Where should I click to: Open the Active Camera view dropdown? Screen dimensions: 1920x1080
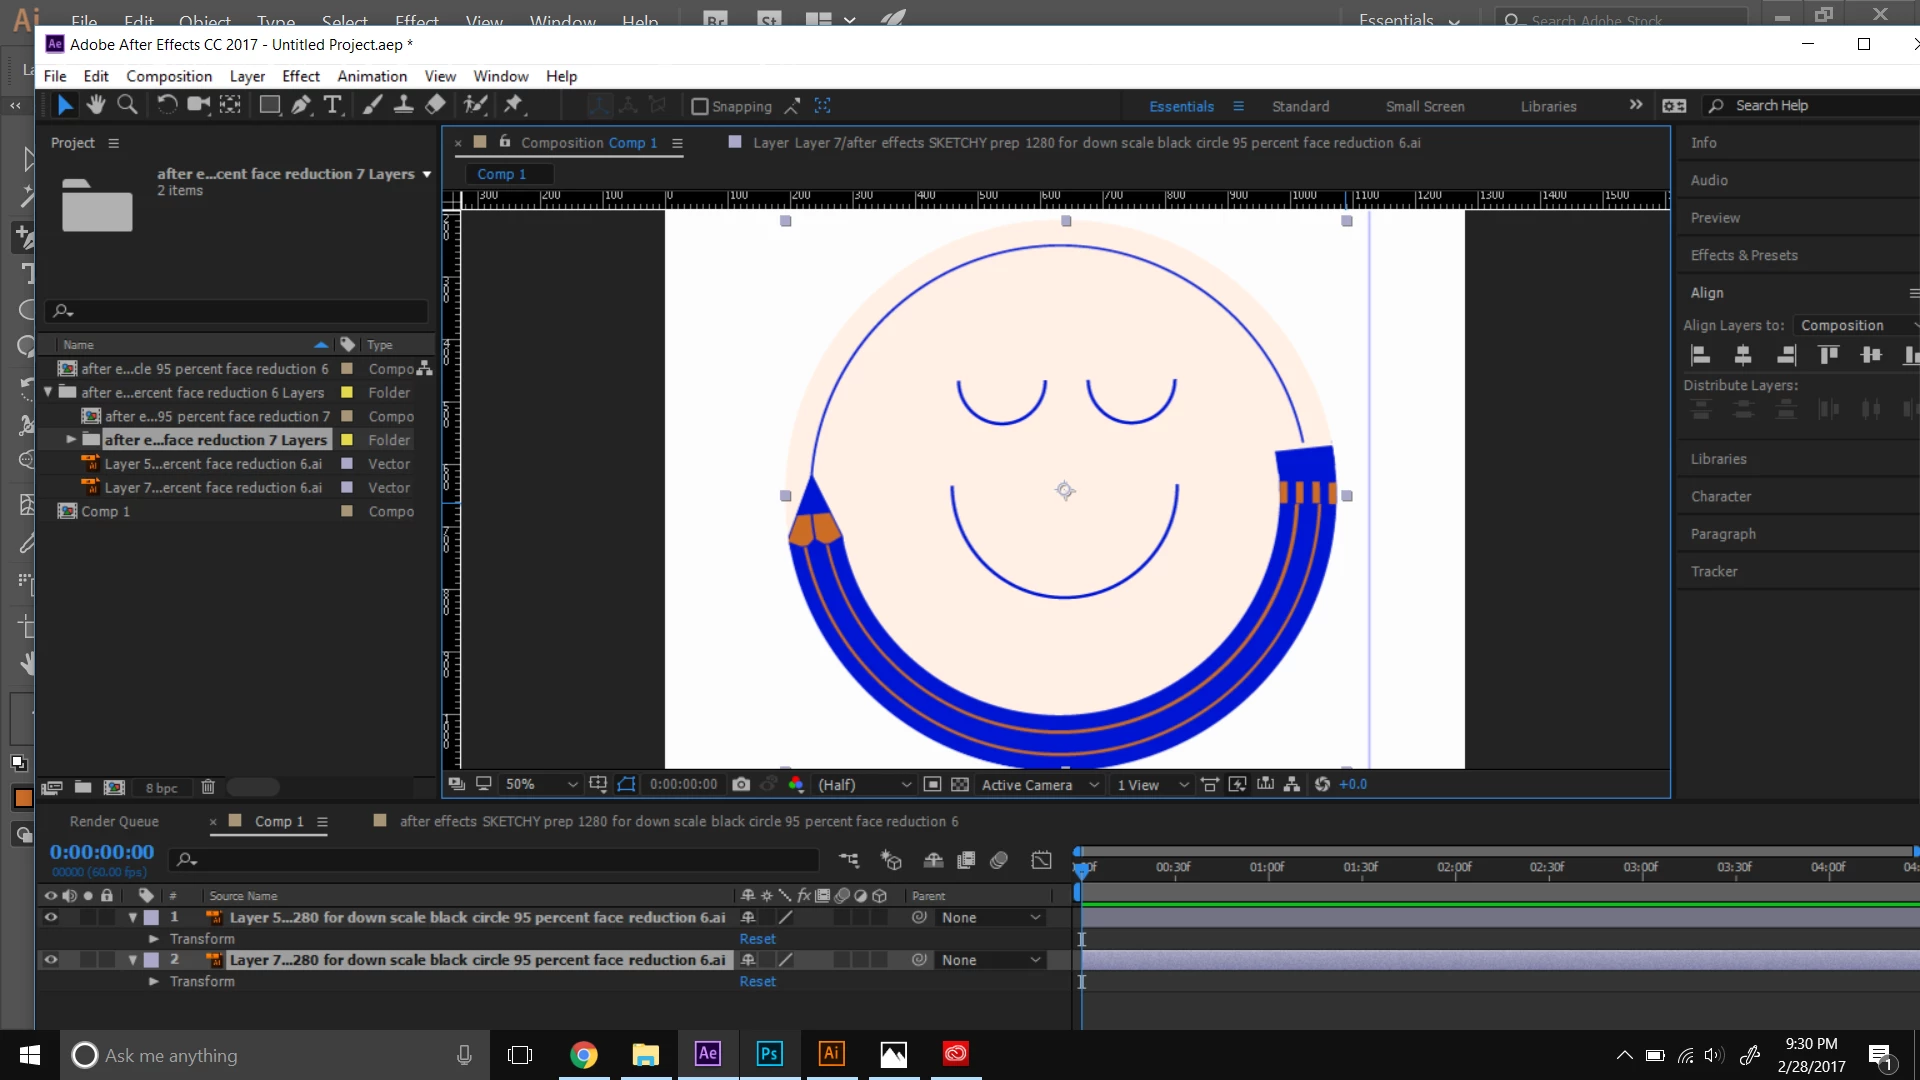pyautogui.click(x=1040, y=785)
